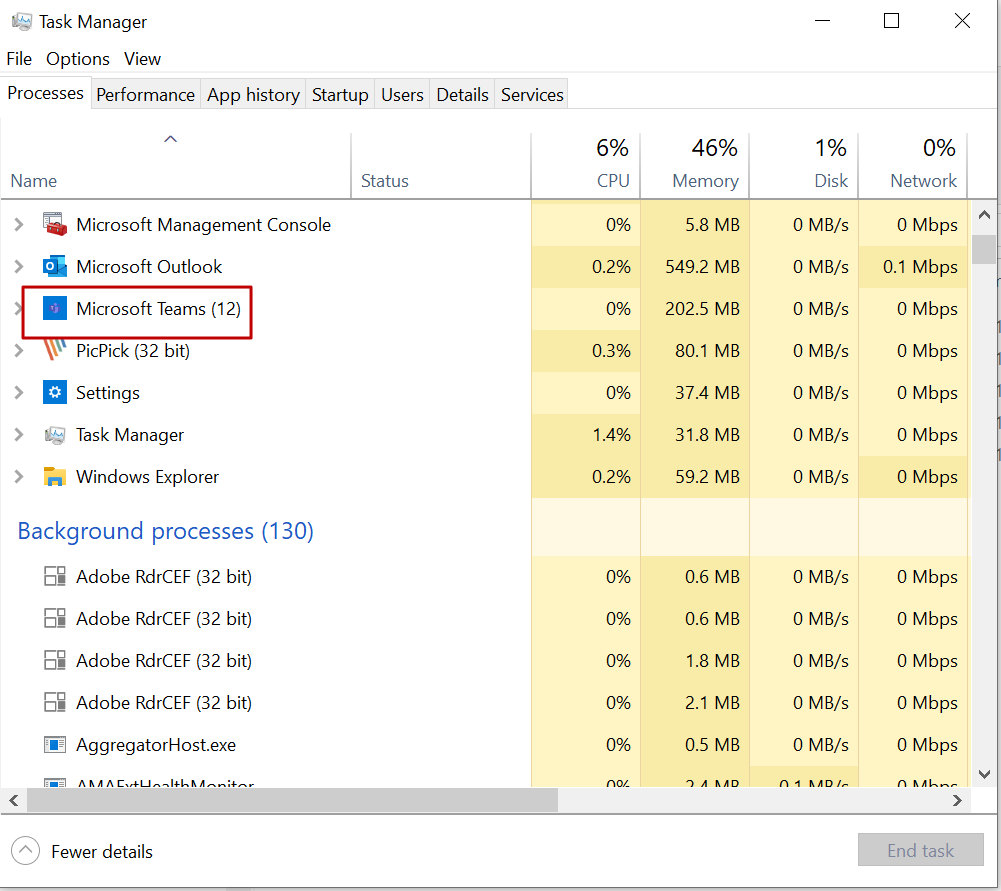Viewport: 1001px width, 891px height.
Task: Click the horizontal scrollbar thumb
Action: [292, 800]
